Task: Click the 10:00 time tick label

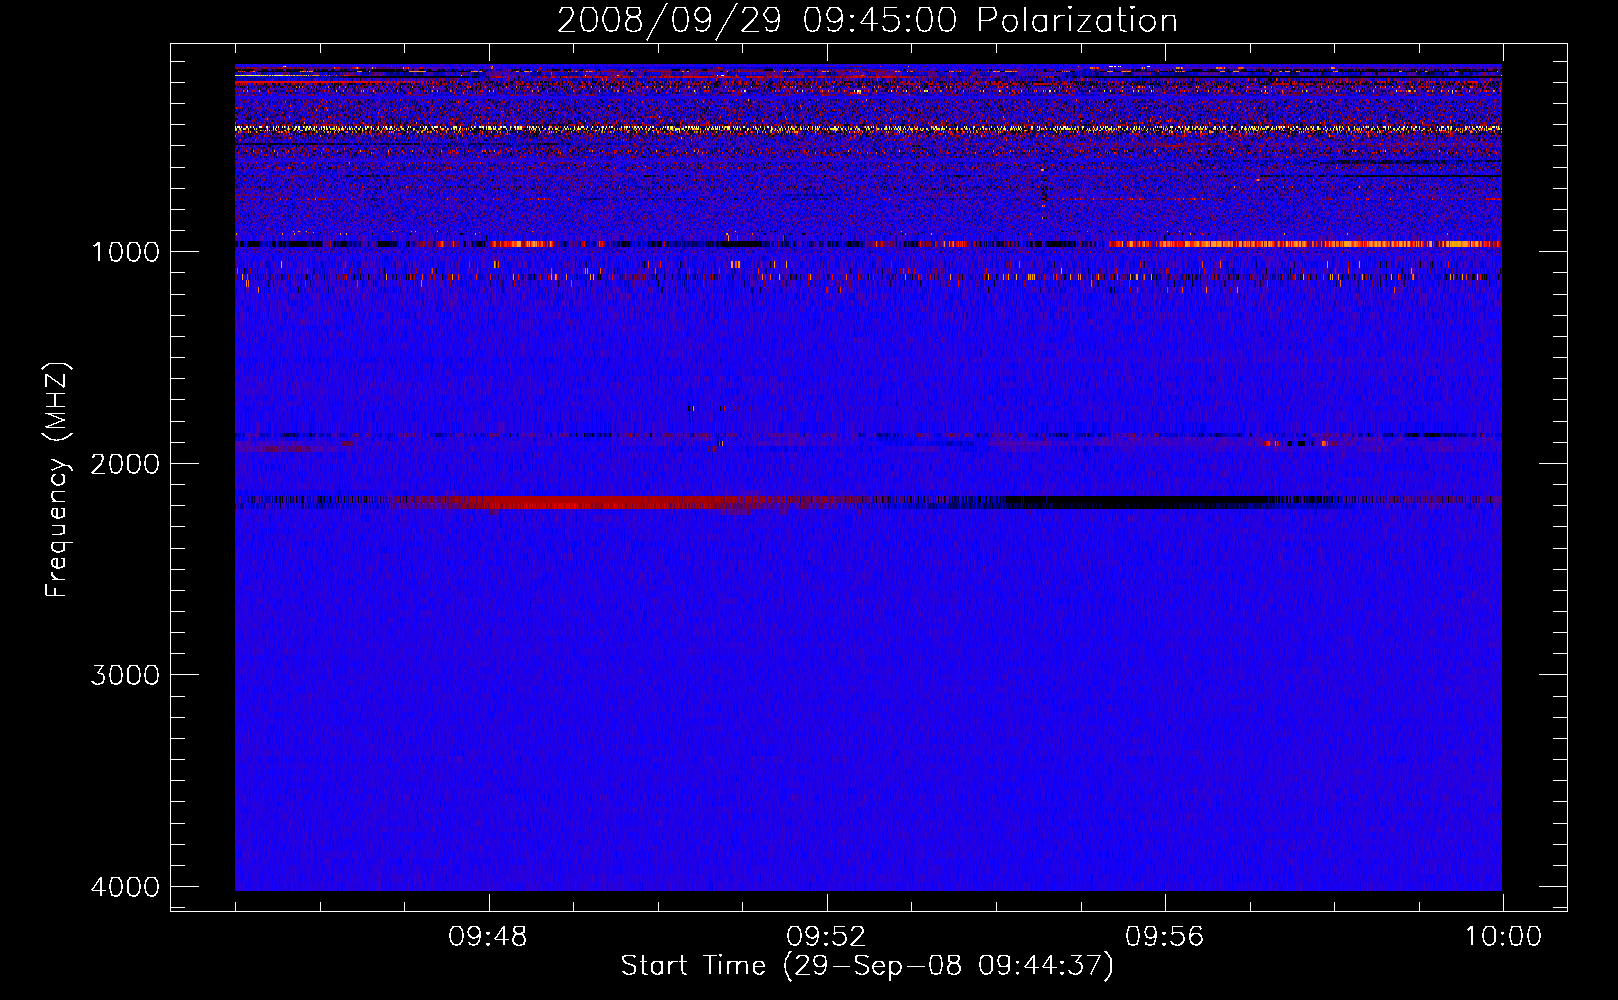Action: tap(1503, 937)
